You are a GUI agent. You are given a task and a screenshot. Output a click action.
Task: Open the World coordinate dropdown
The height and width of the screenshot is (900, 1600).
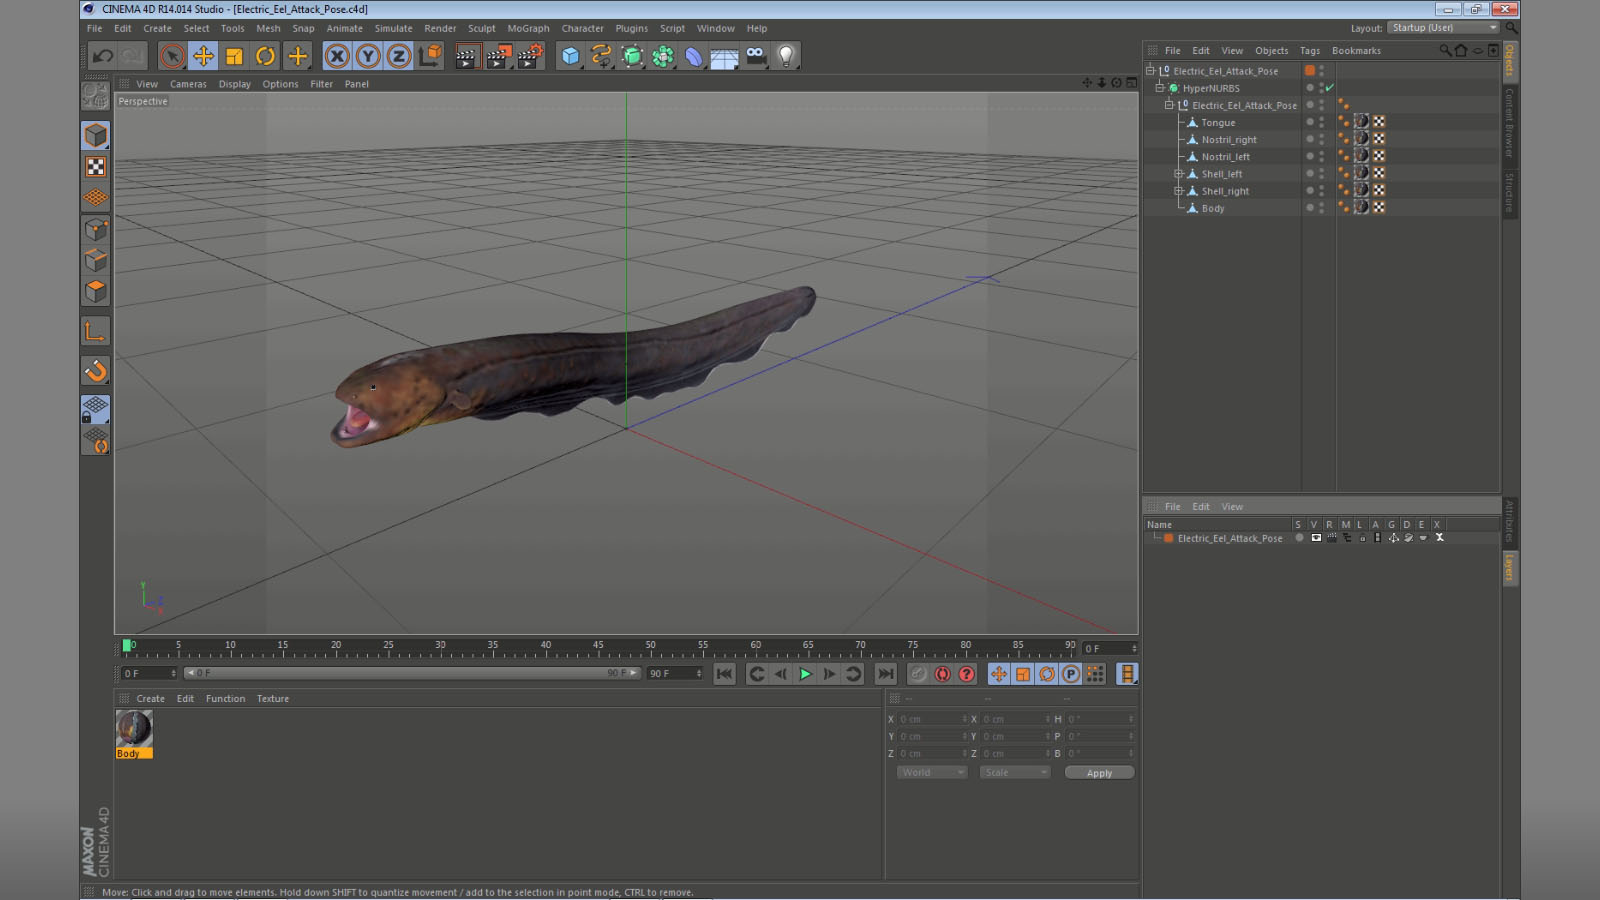932,773
